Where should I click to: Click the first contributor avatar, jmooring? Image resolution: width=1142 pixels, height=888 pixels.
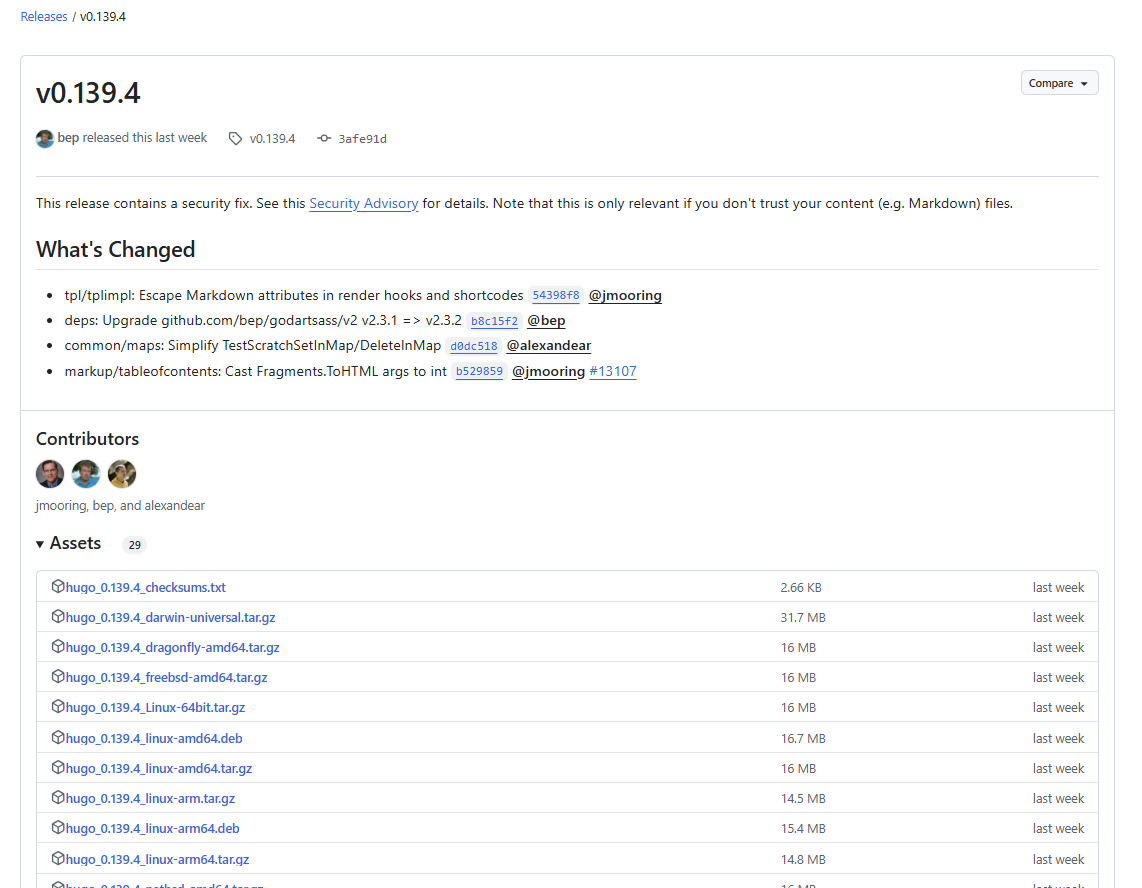tap(50, 474)
